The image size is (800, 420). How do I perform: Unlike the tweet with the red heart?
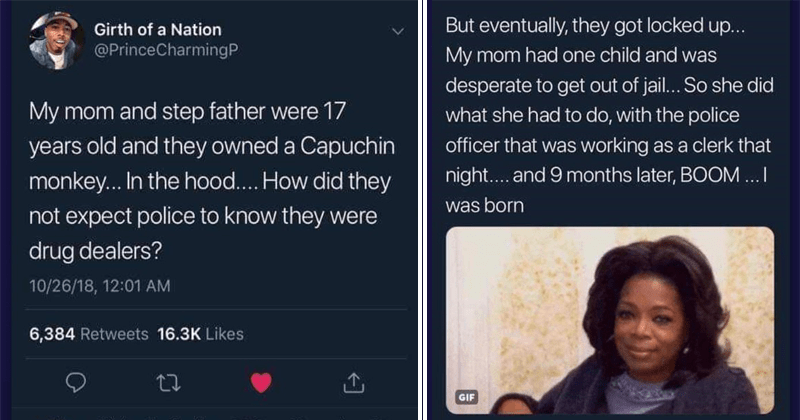[x=263, y=381]
